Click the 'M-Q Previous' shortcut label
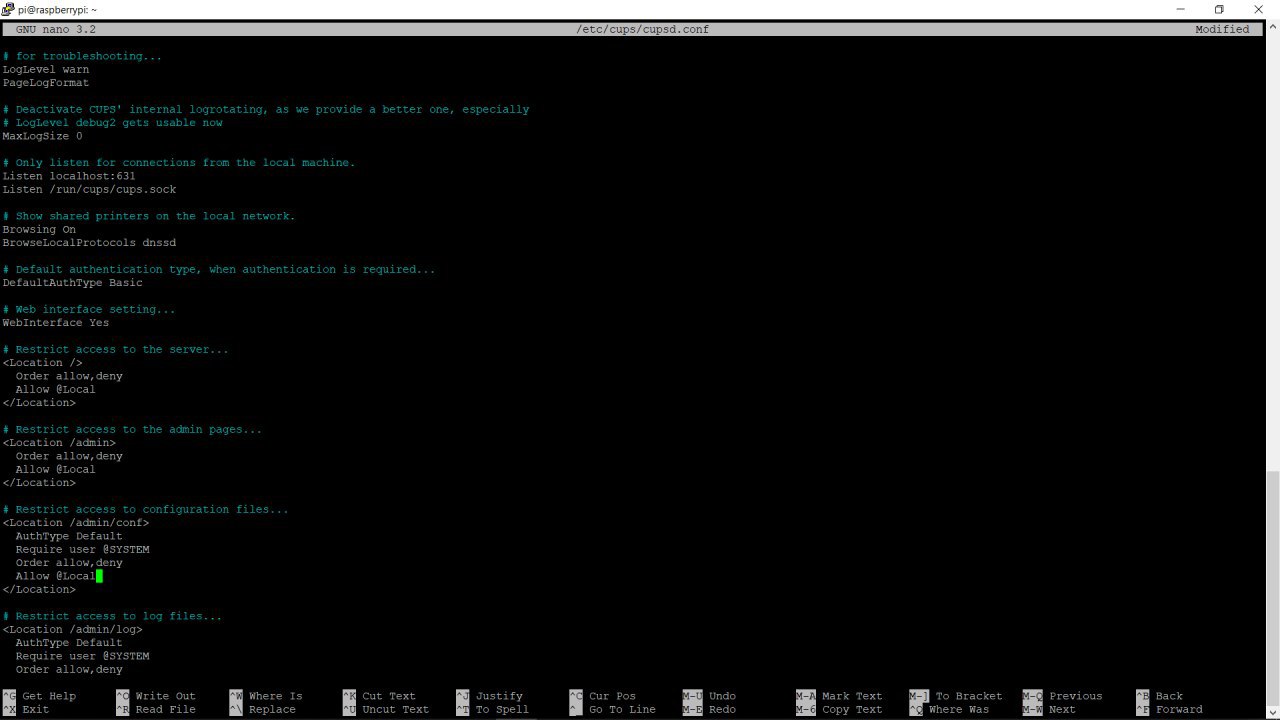 [x=1062, y=696]
